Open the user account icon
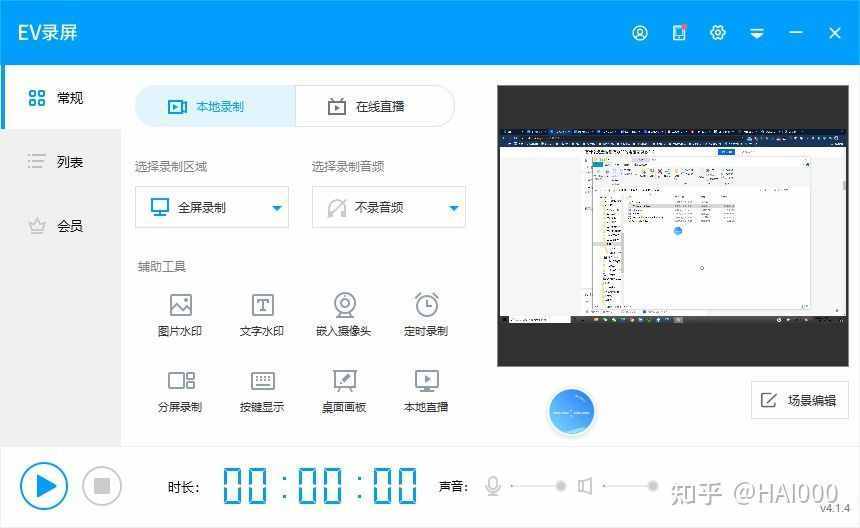The height and width of the screenshot is (528, 860). 640,33
